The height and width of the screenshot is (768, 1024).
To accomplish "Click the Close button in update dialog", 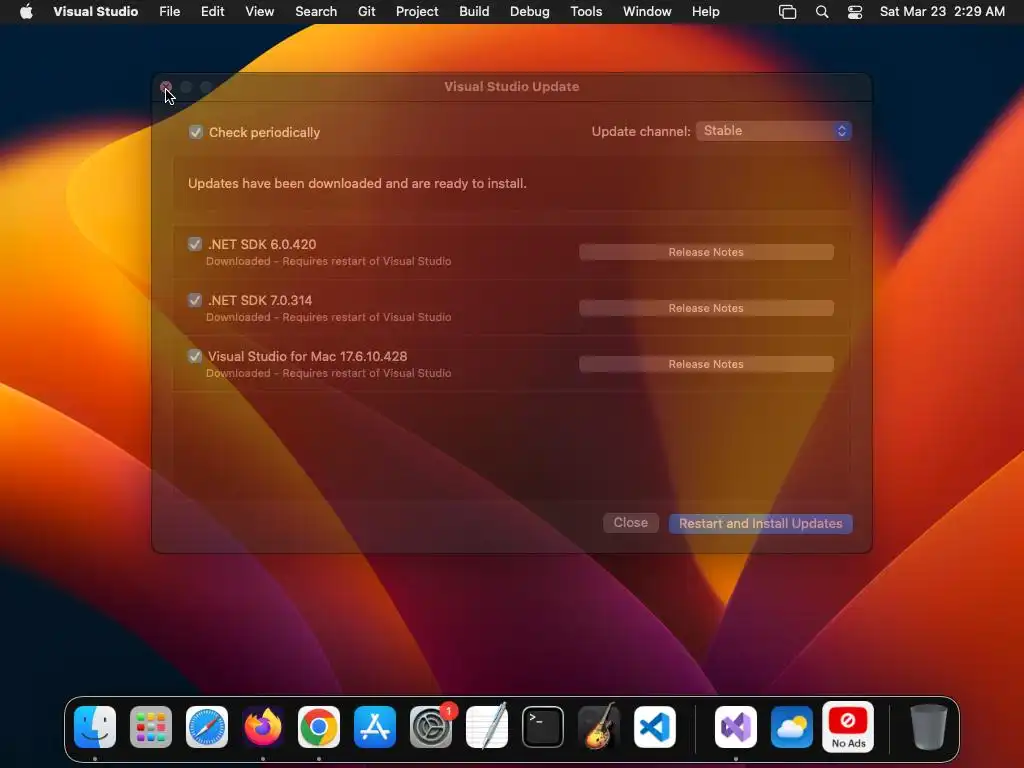I will click(x=631, y=523).
